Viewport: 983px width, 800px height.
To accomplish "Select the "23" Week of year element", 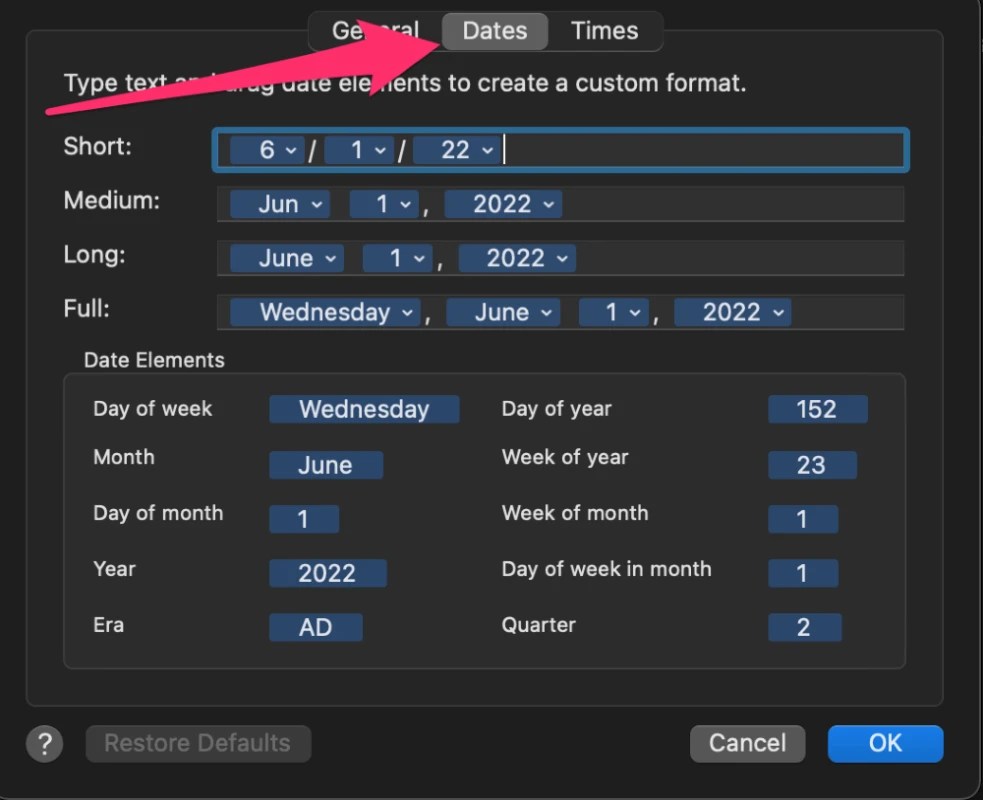I will 812,464.
